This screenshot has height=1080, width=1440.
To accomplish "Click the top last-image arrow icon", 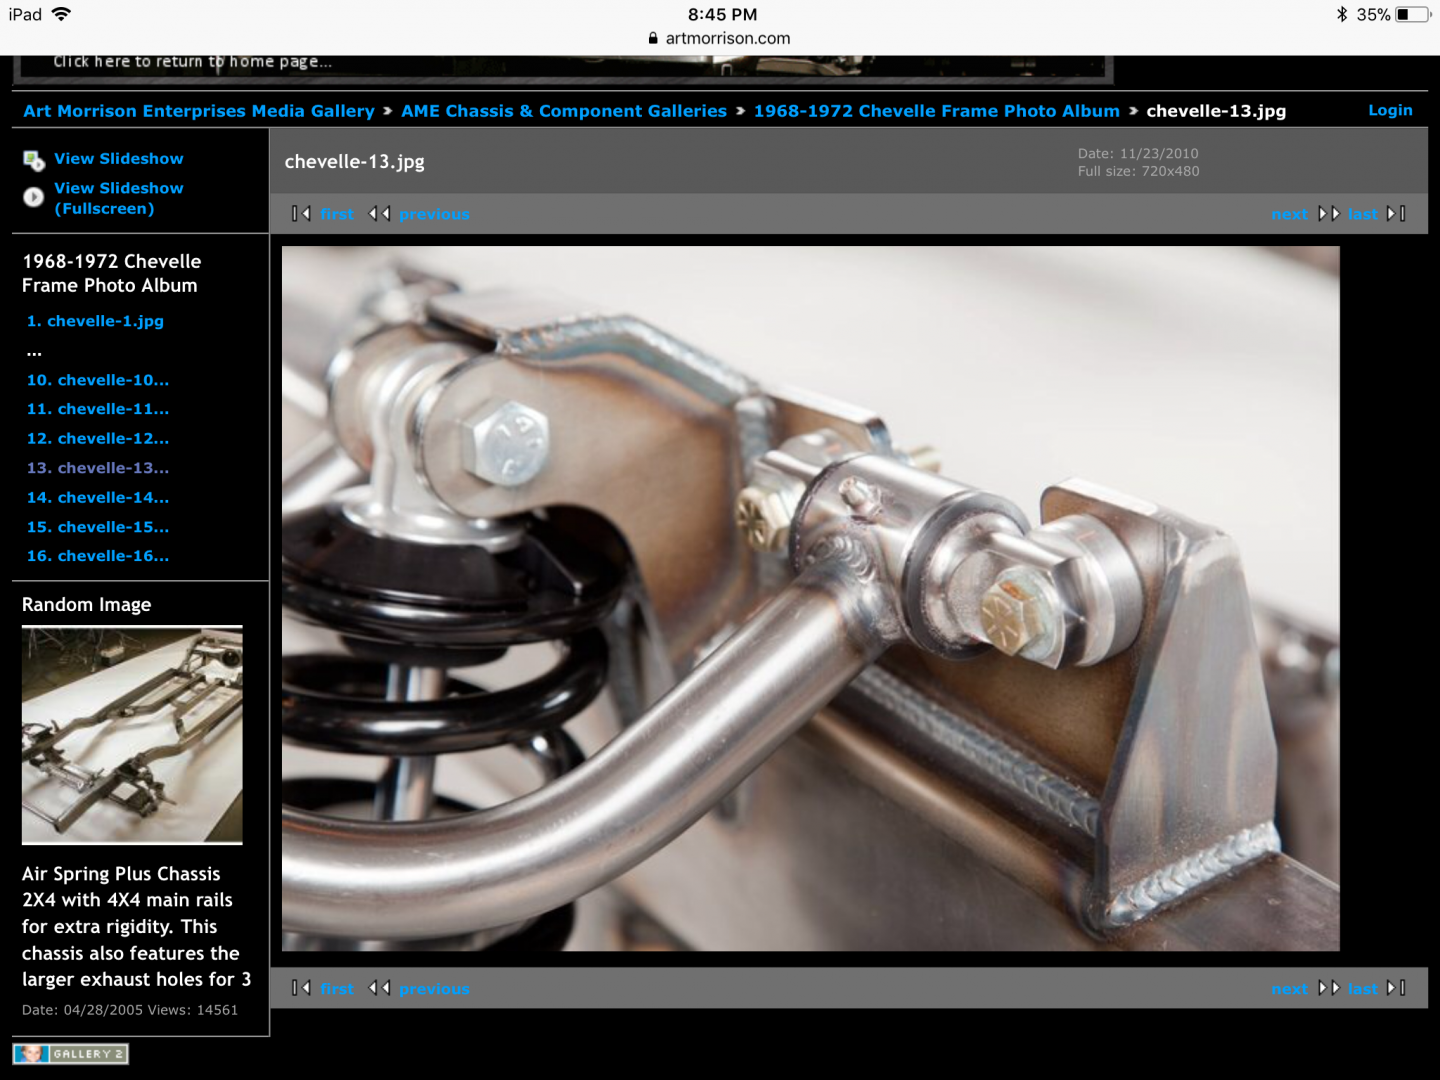I will tap(1396, 213).
